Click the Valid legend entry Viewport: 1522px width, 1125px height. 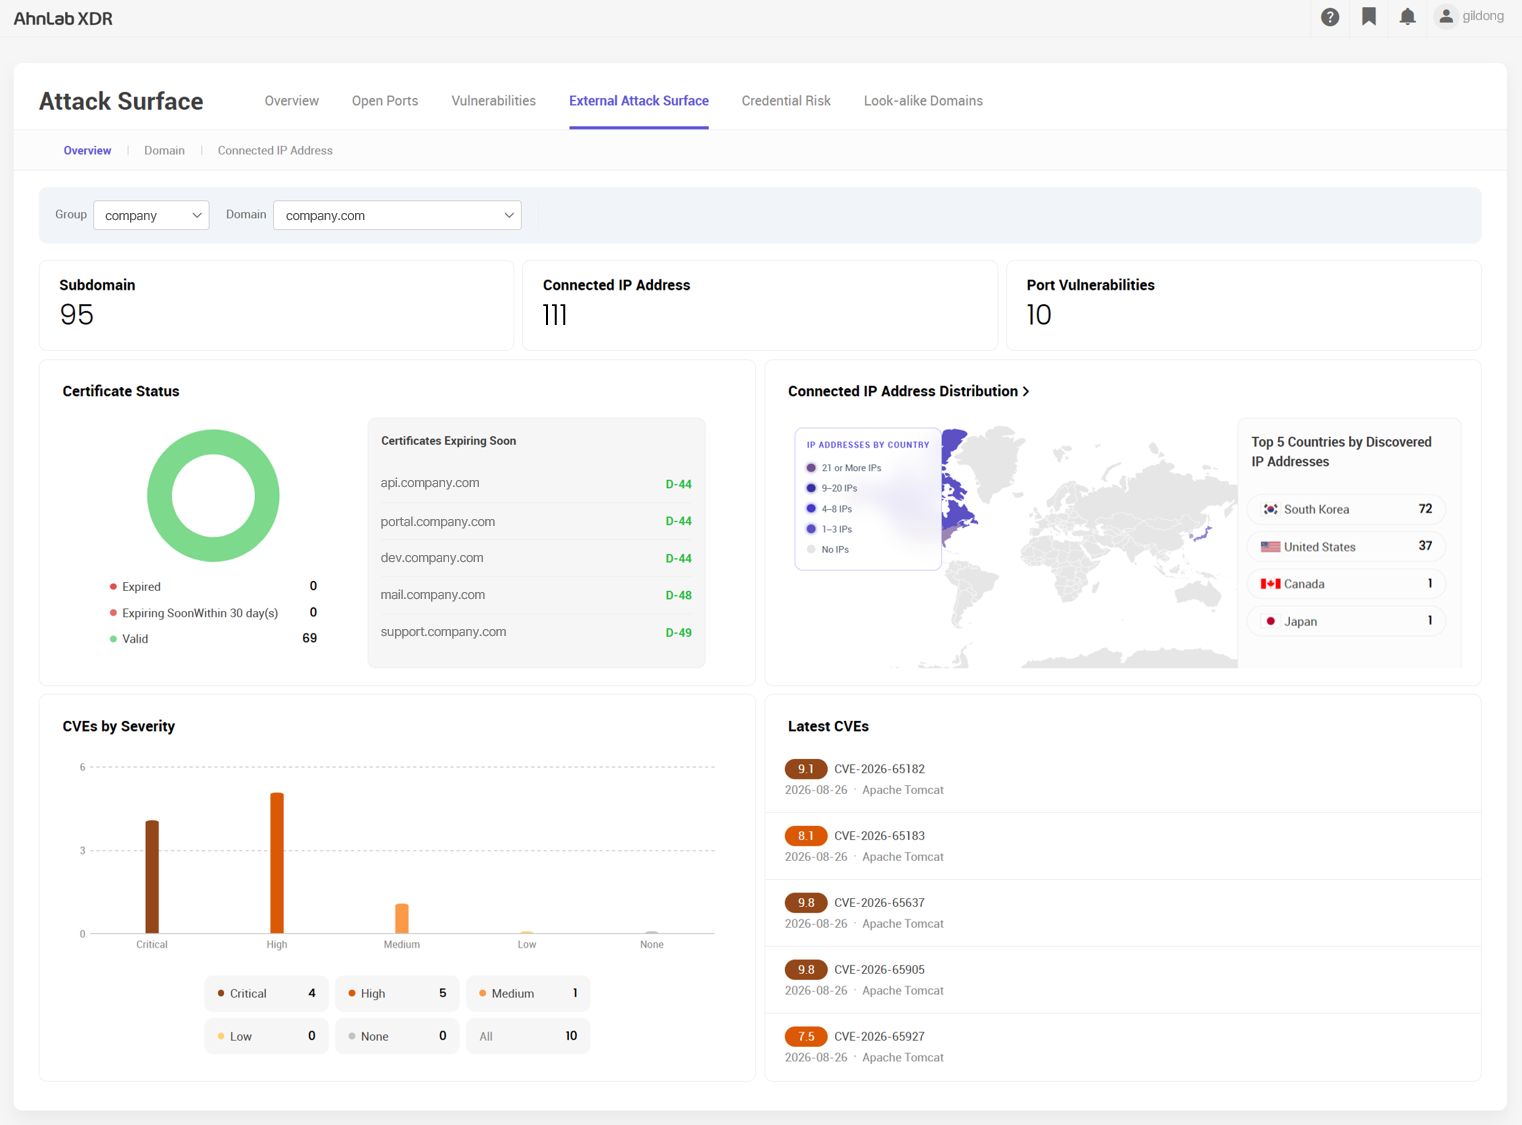click(x=212, y=639)
